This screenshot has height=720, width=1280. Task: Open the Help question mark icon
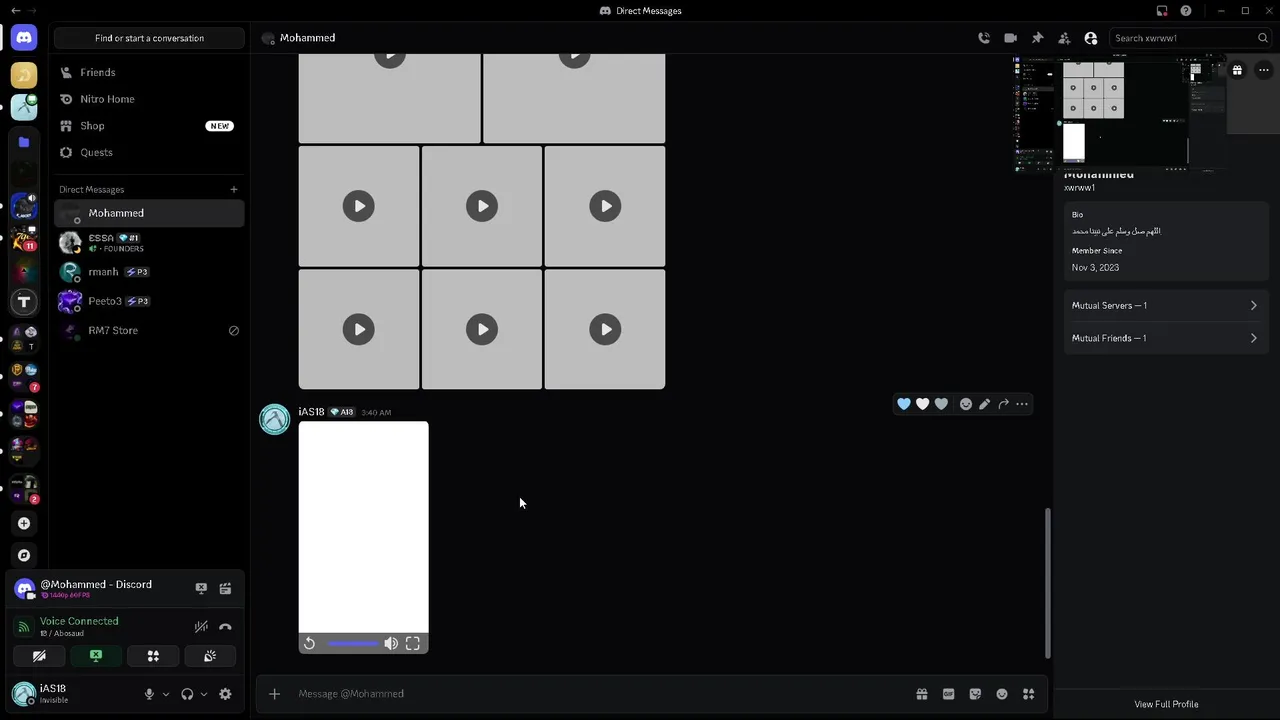coord(1186,11)
